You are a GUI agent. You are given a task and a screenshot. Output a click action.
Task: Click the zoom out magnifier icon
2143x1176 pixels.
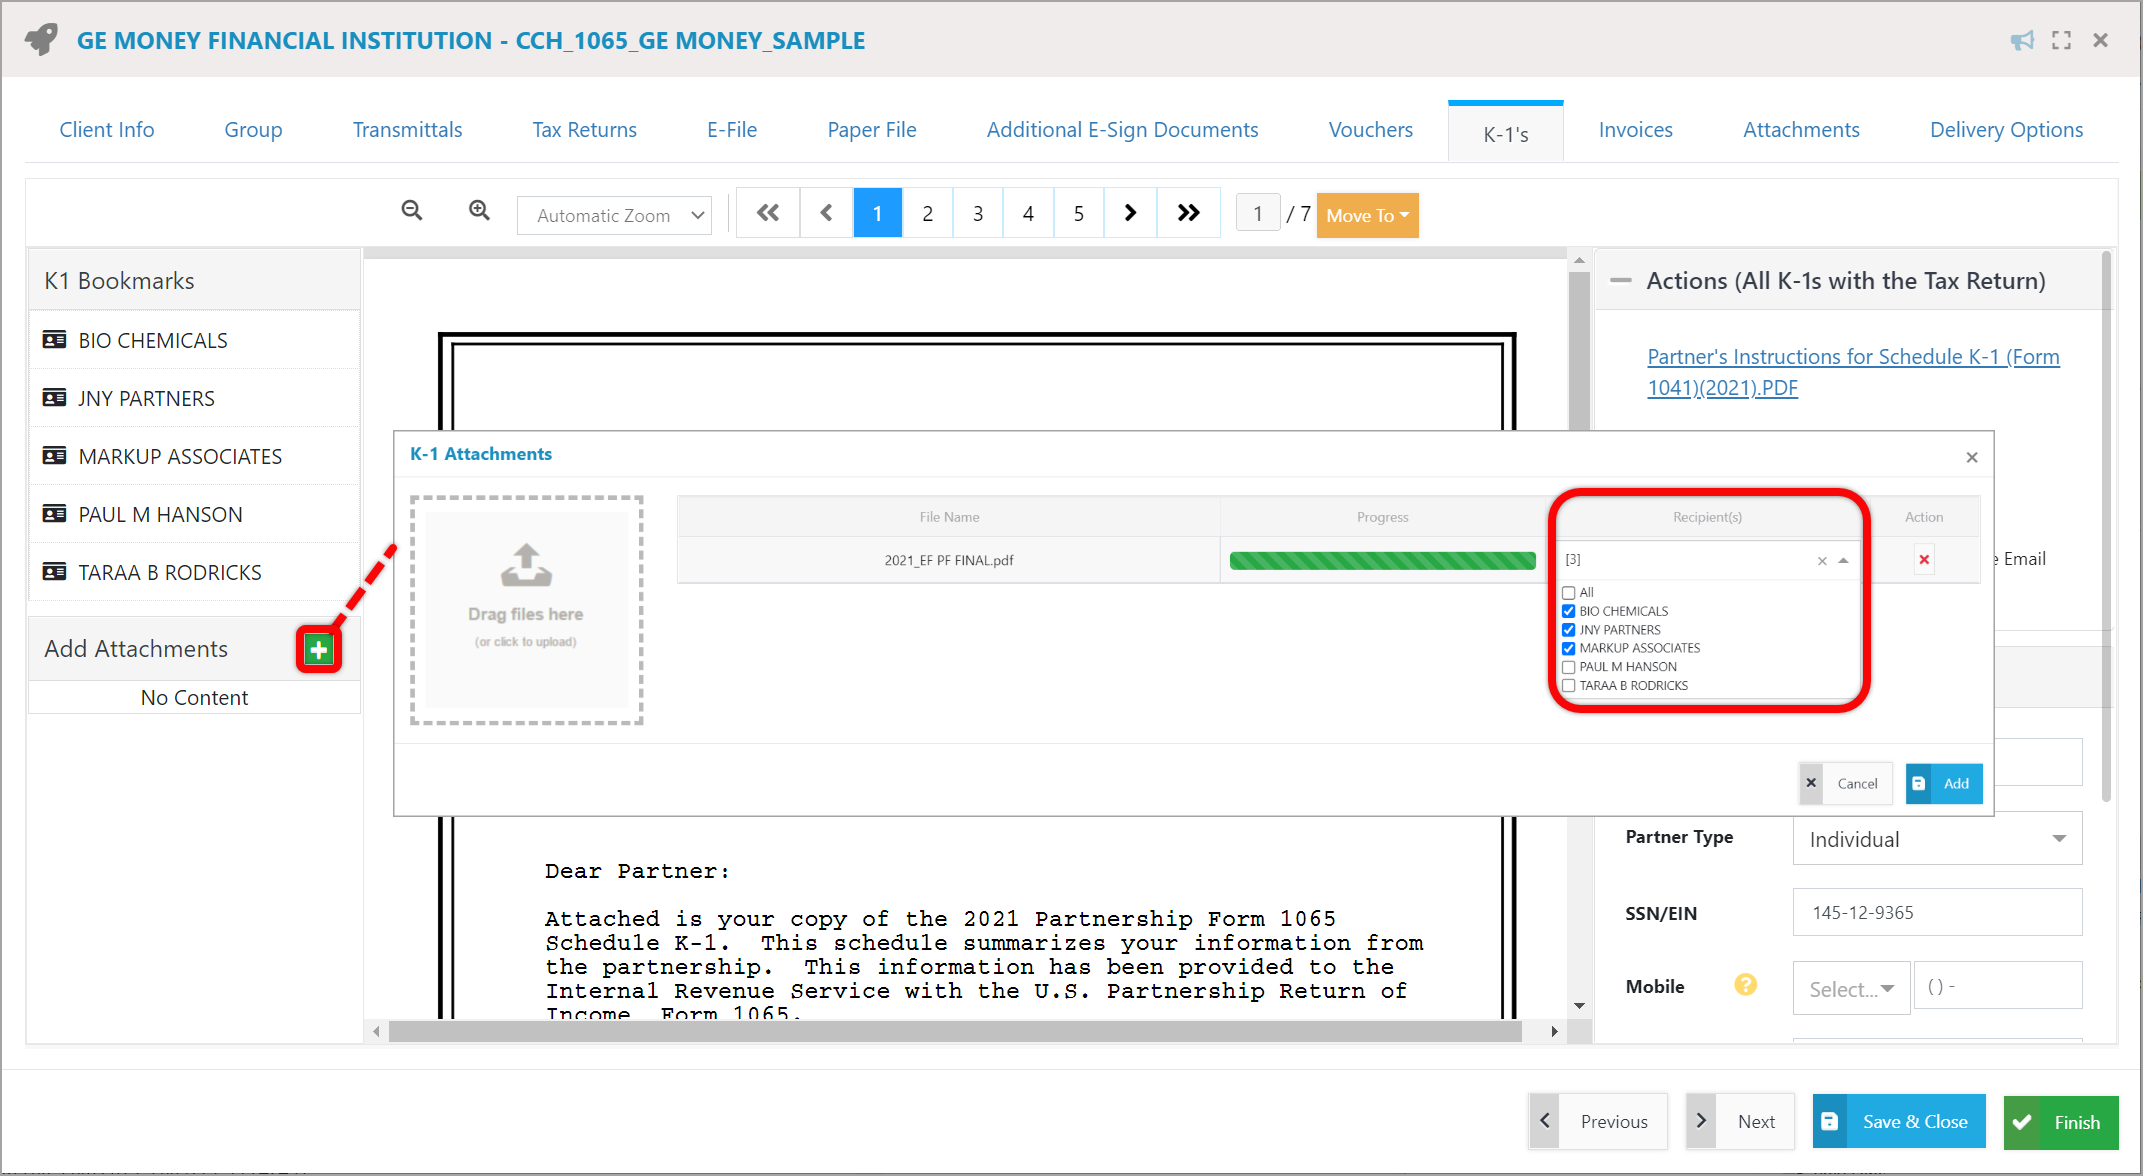411,211
